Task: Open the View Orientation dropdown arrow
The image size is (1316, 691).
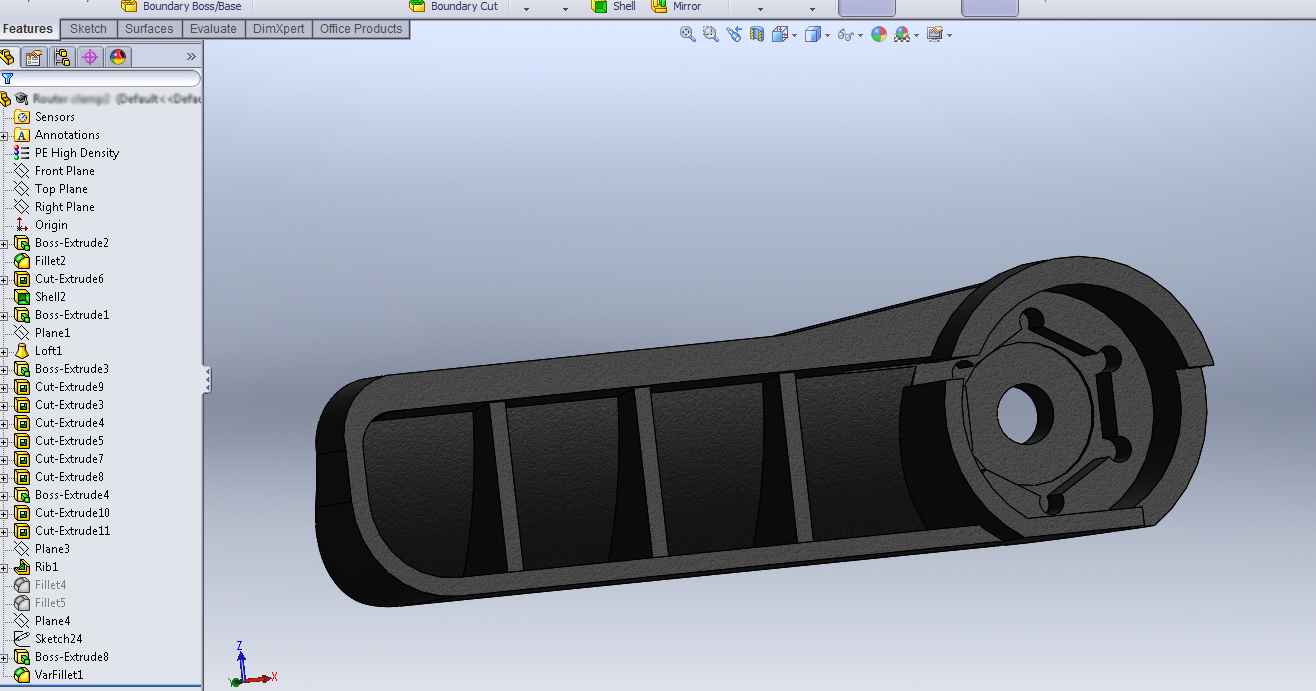Action: tap(794, 35)
